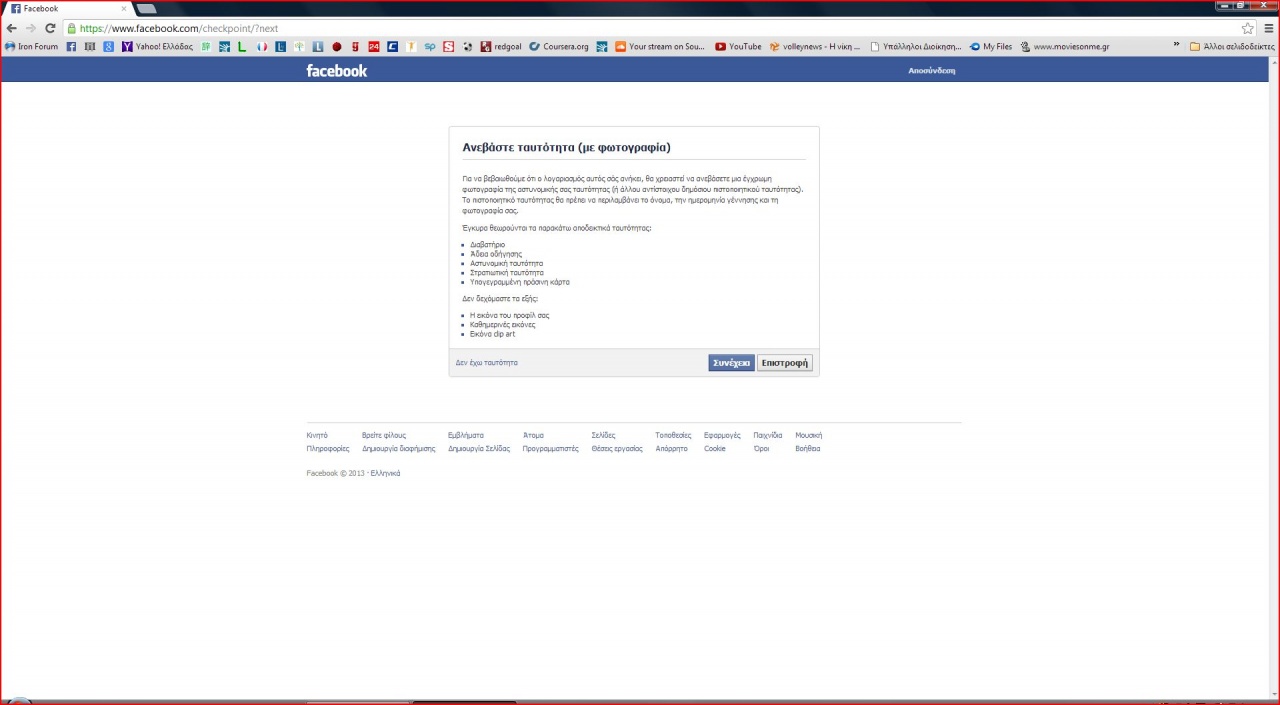Open the Παιχνίδια footer link
The height and width of the screenshot is (705, 1280).
(768, 436)
